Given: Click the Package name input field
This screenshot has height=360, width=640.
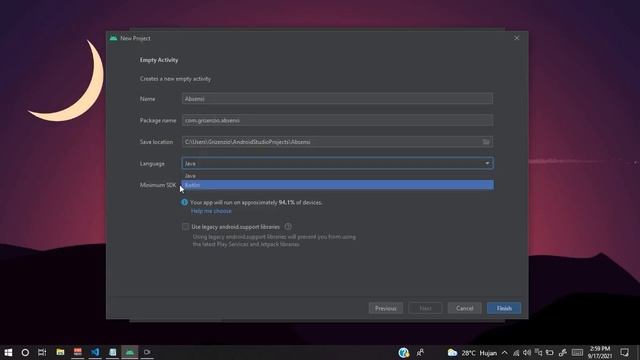Looking at the screenshot, I should click(337, 120).
